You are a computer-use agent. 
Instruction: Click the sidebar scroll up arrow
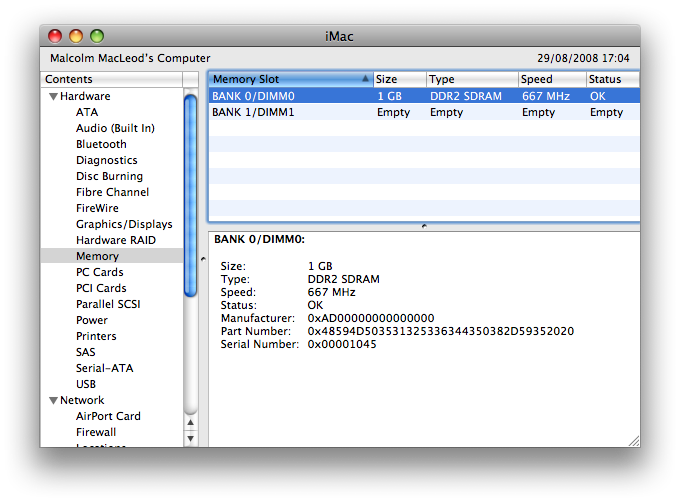tap(190, 422)
